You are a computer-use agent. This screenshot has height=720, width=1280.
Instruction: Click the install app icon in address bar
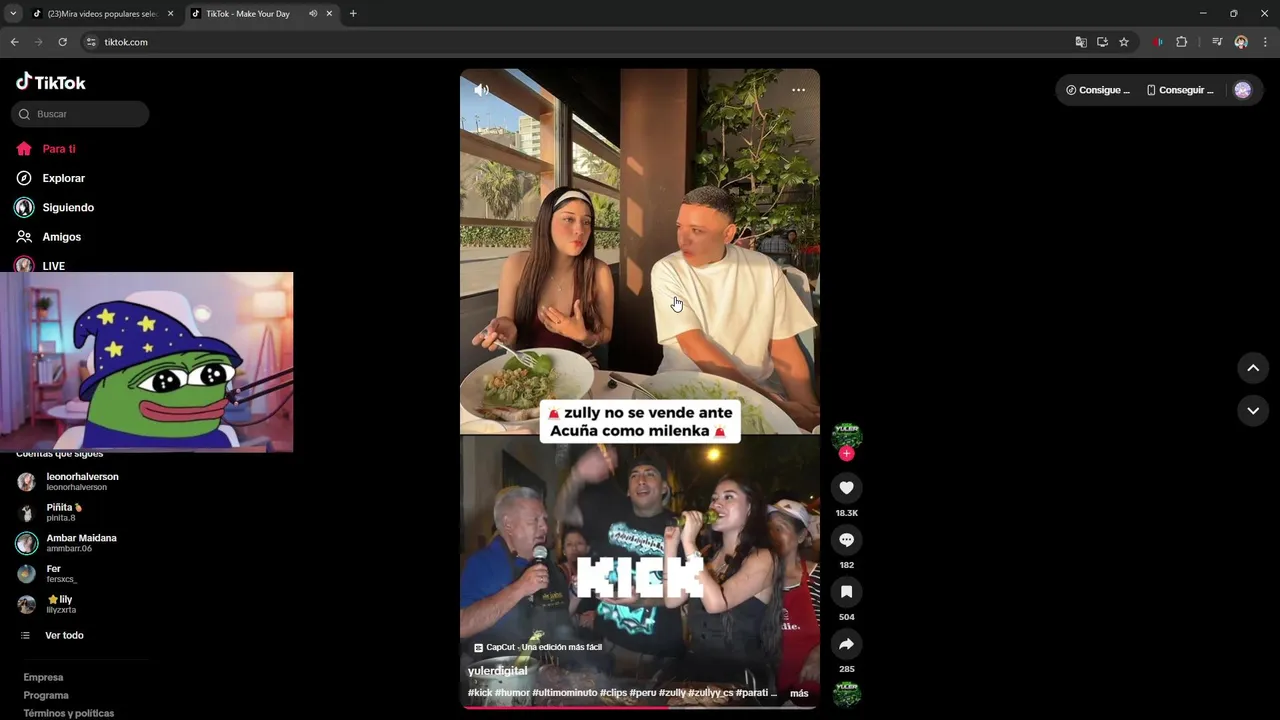(x=1102, y=42)
